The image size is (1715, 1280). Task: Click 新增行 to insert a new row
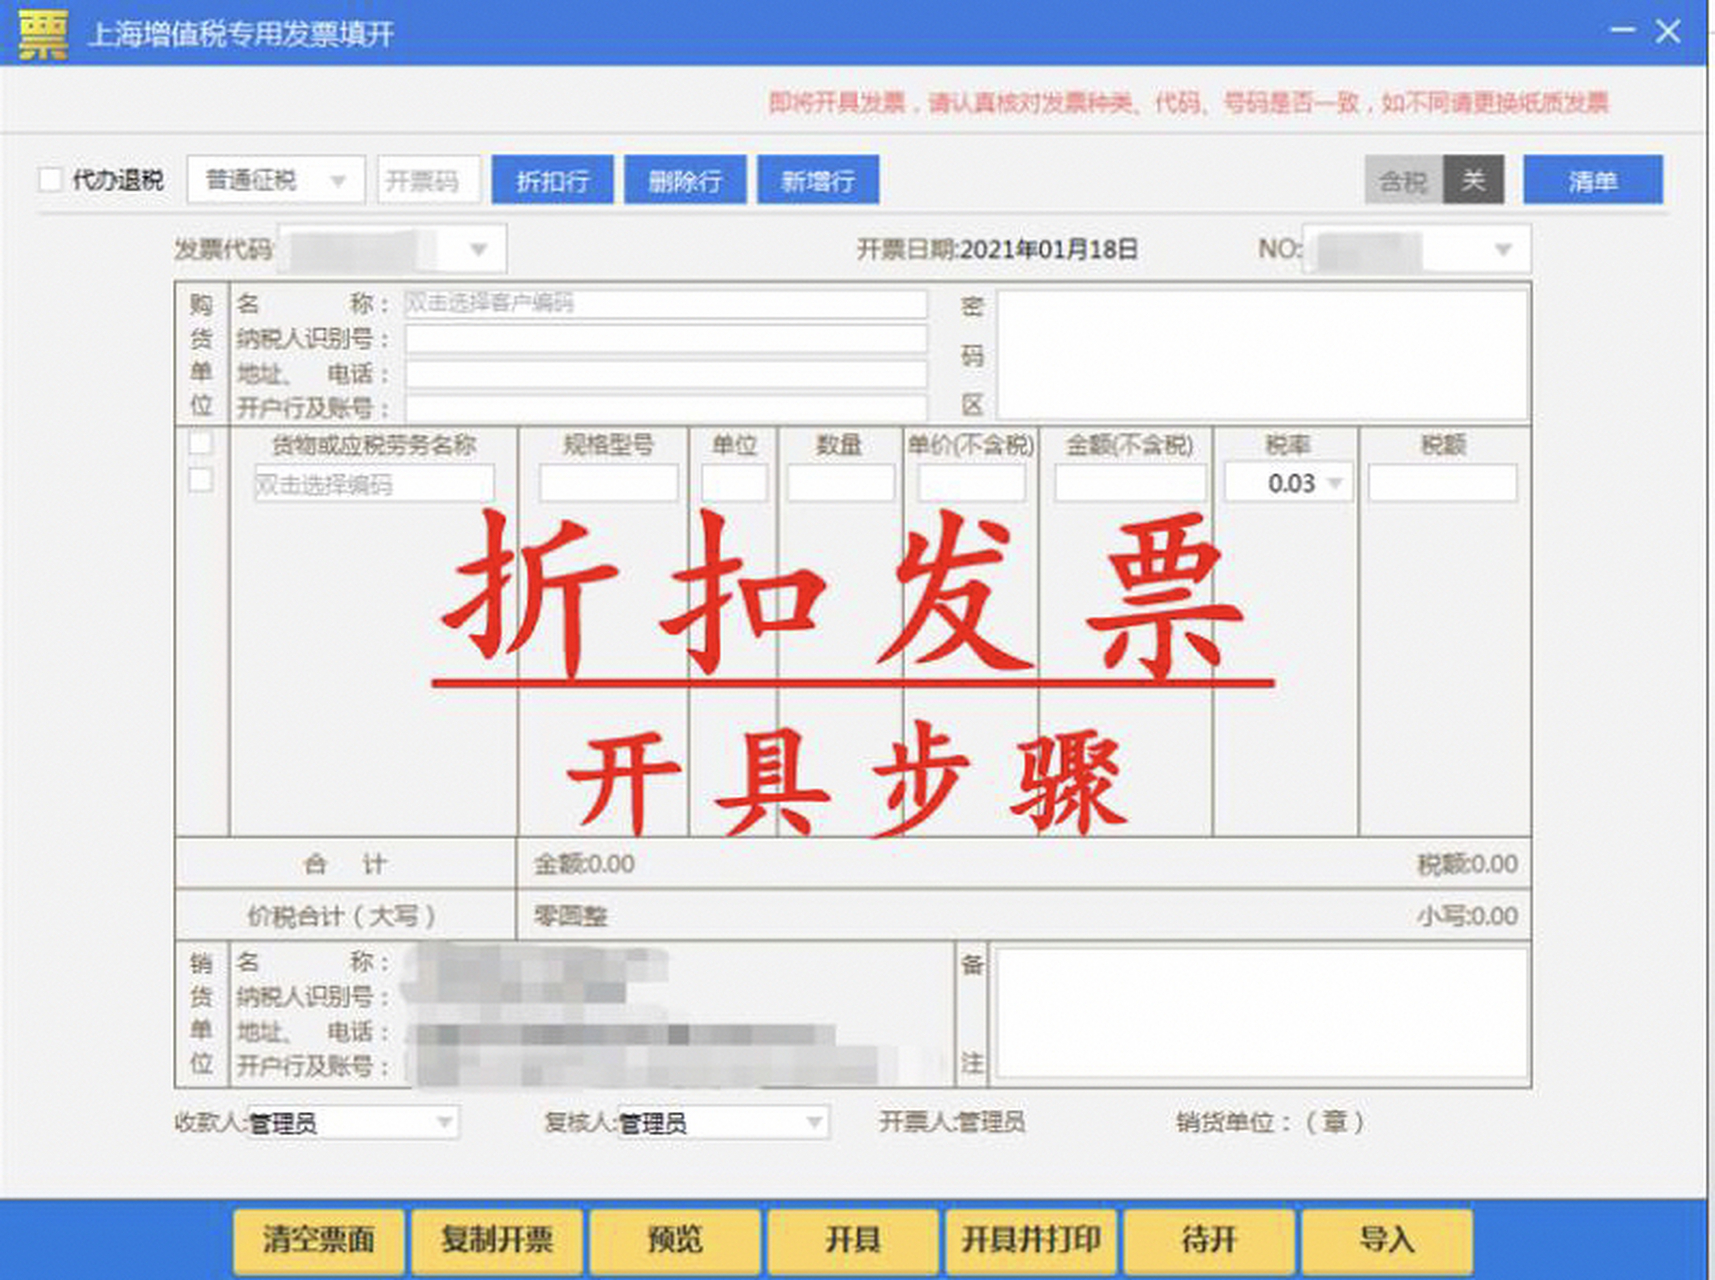tap(818, 180)
